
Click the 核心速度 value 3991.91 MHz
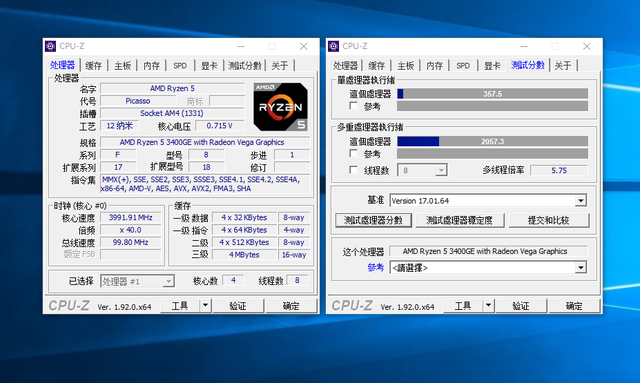[x=131, y=218]
